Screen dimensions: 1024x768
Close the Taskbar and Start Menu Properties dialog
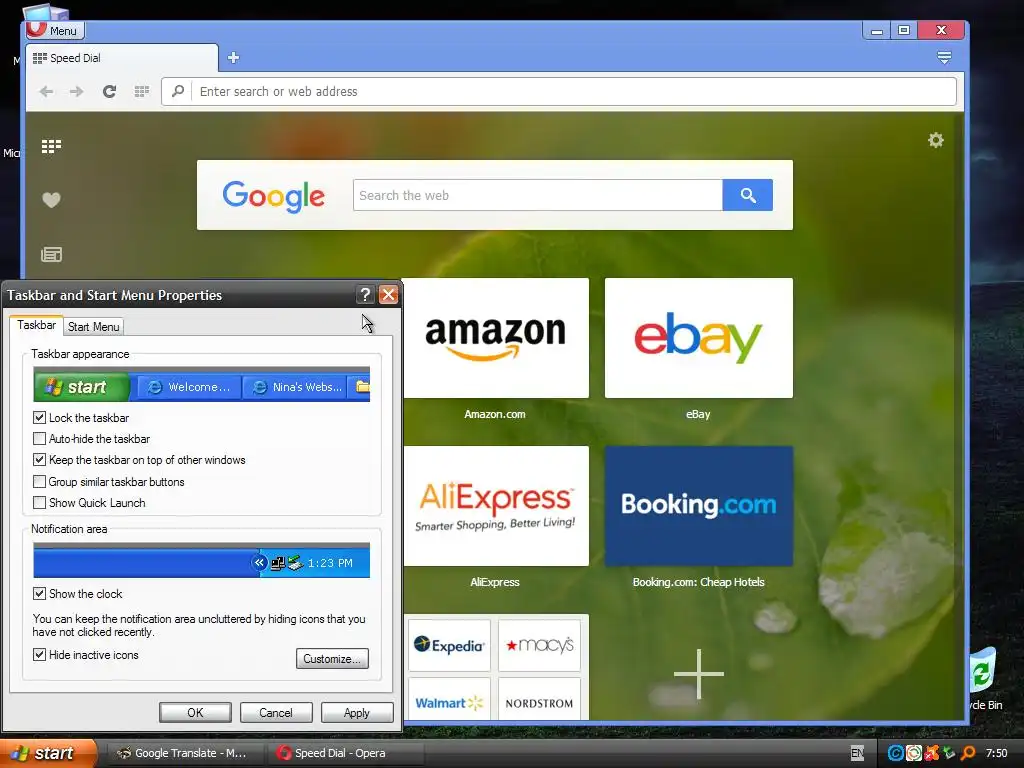(x=389, y=295)
